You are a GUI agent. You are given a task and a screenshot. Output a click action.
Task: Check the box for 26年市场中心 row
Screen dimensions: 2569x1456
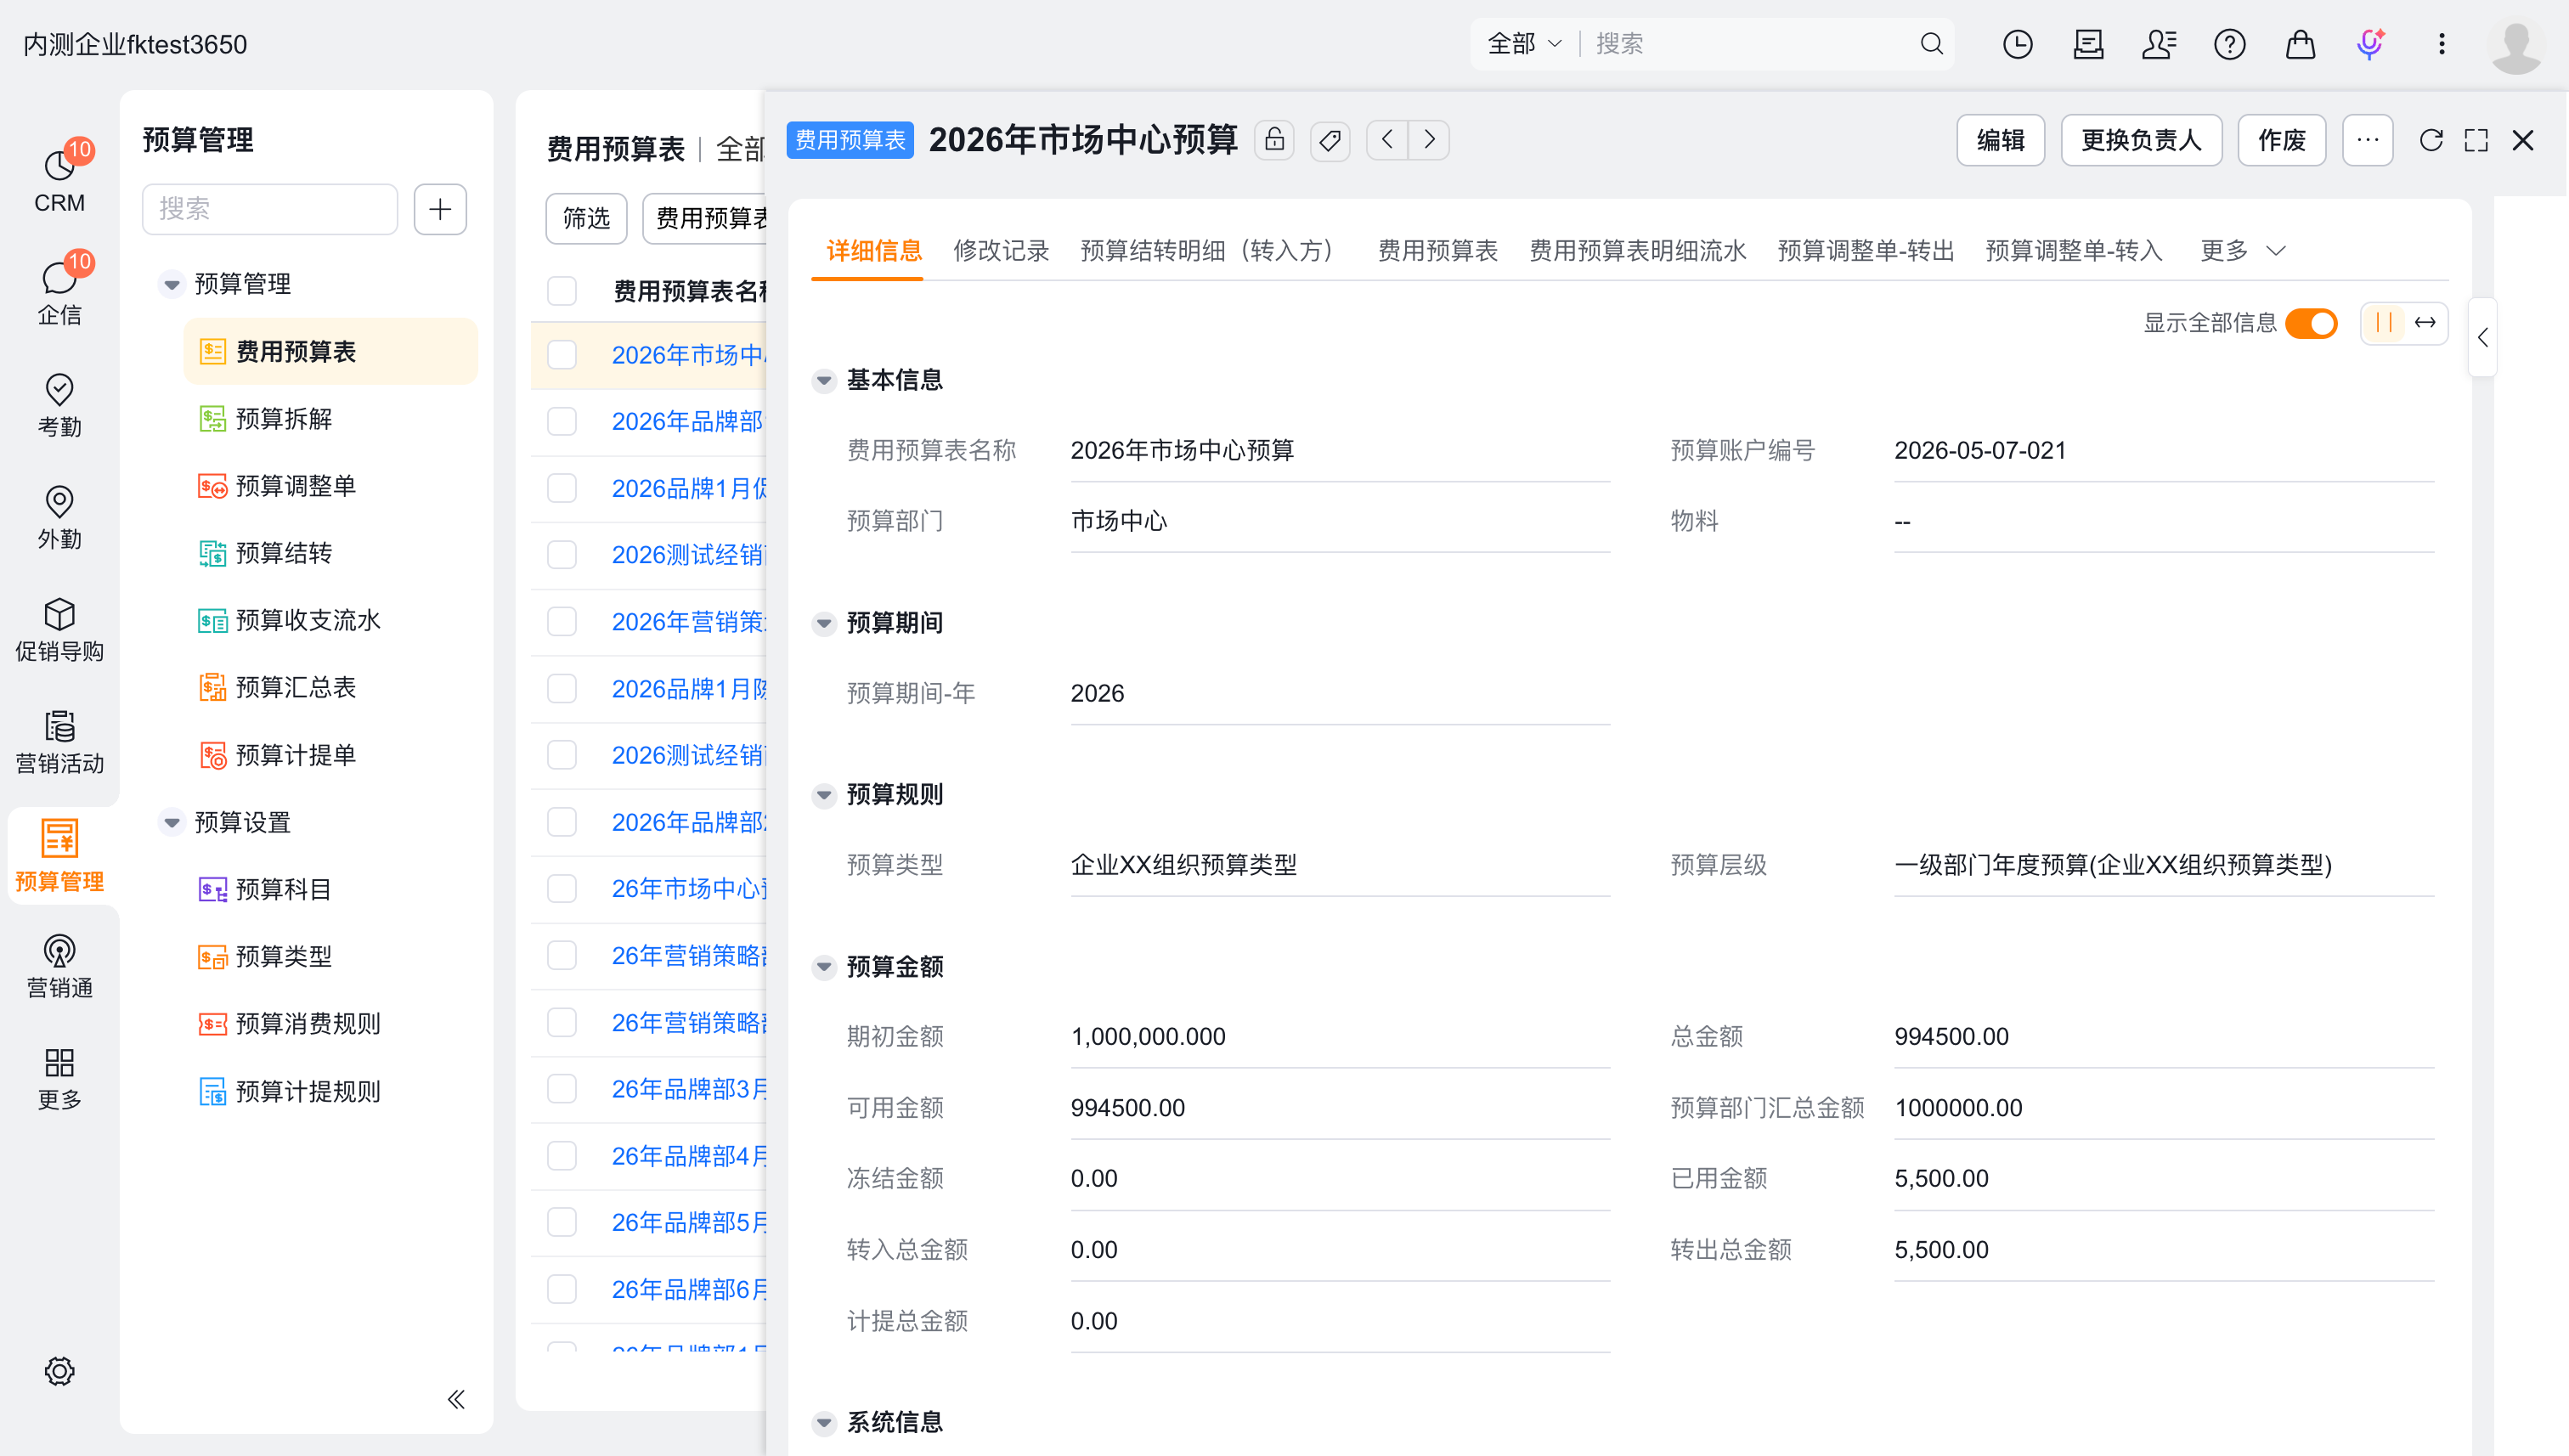pos(562,888)
